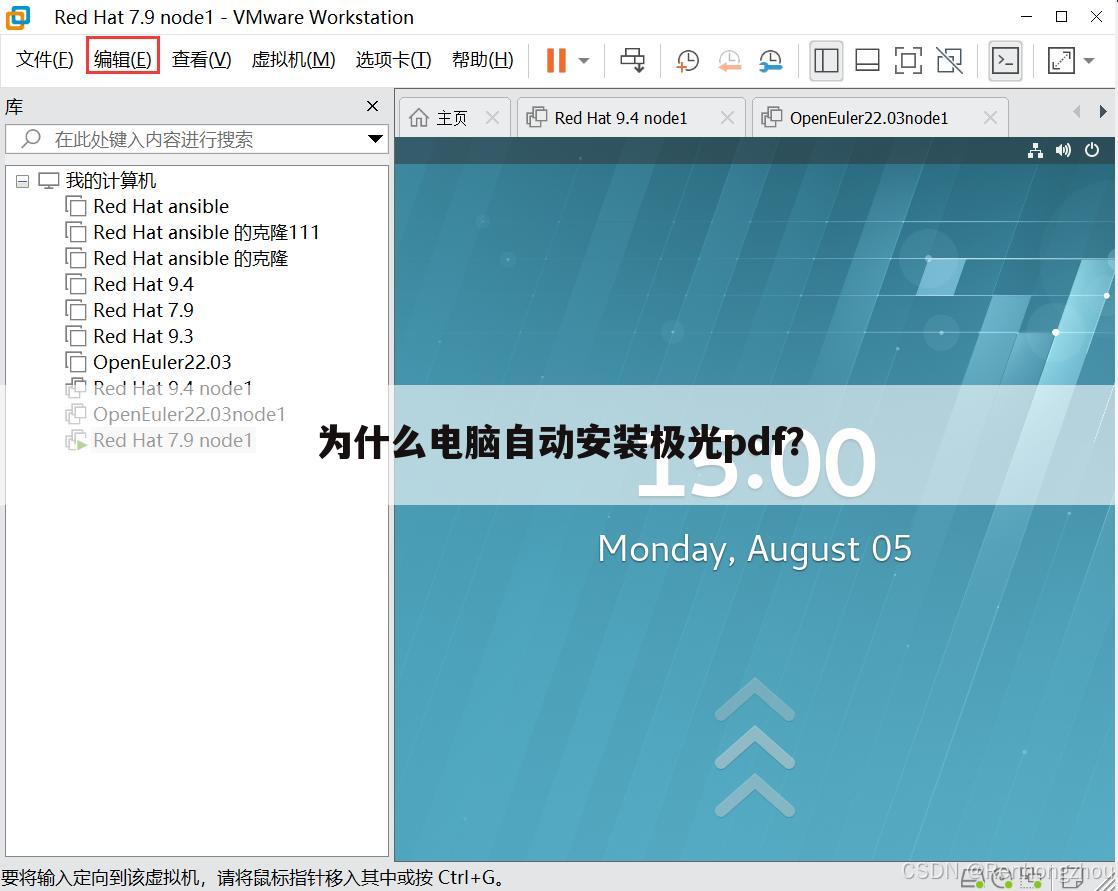The width and height of the screenshot is (1118, 891).
Task: Open the library search filter dropdown arrow
Action: (375, 139)
